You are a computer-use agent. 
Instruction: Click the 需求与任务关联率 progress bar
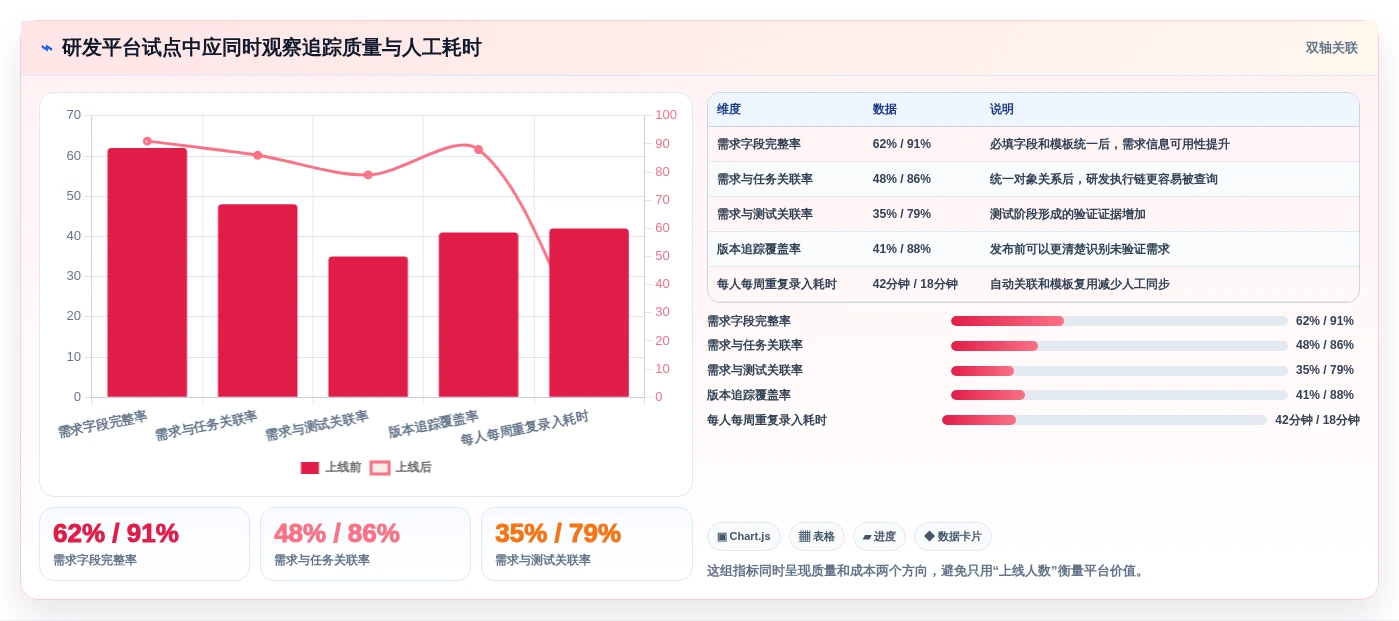(x=1119, y=345)
